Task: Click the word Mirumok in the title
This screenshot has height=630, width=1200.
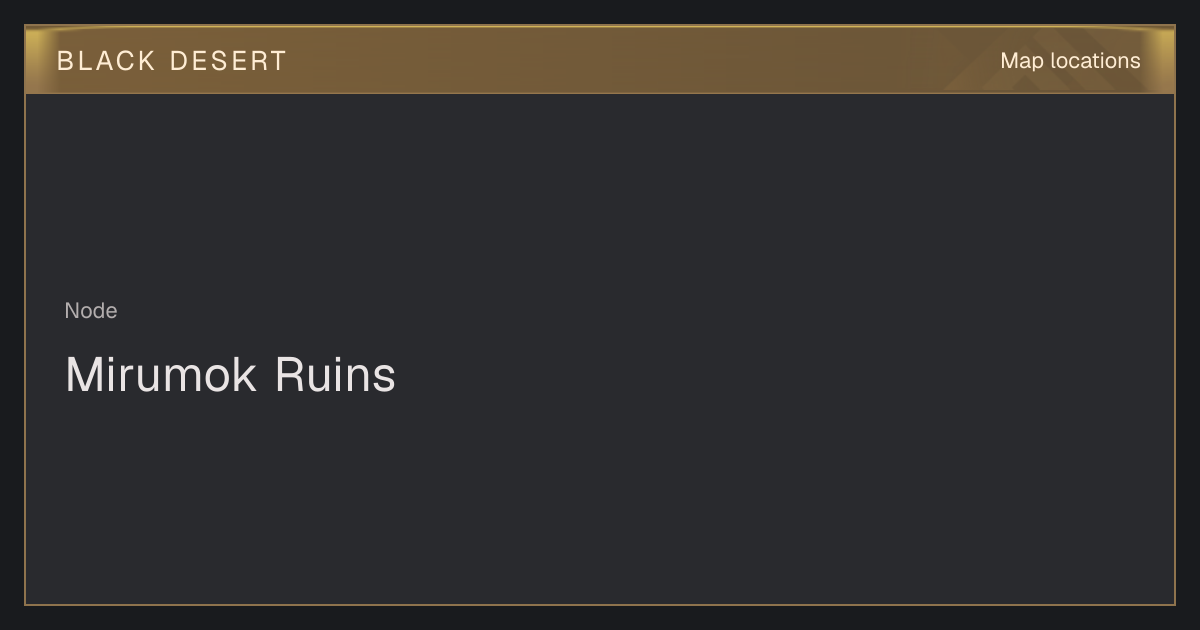Action: pos(161,375)
